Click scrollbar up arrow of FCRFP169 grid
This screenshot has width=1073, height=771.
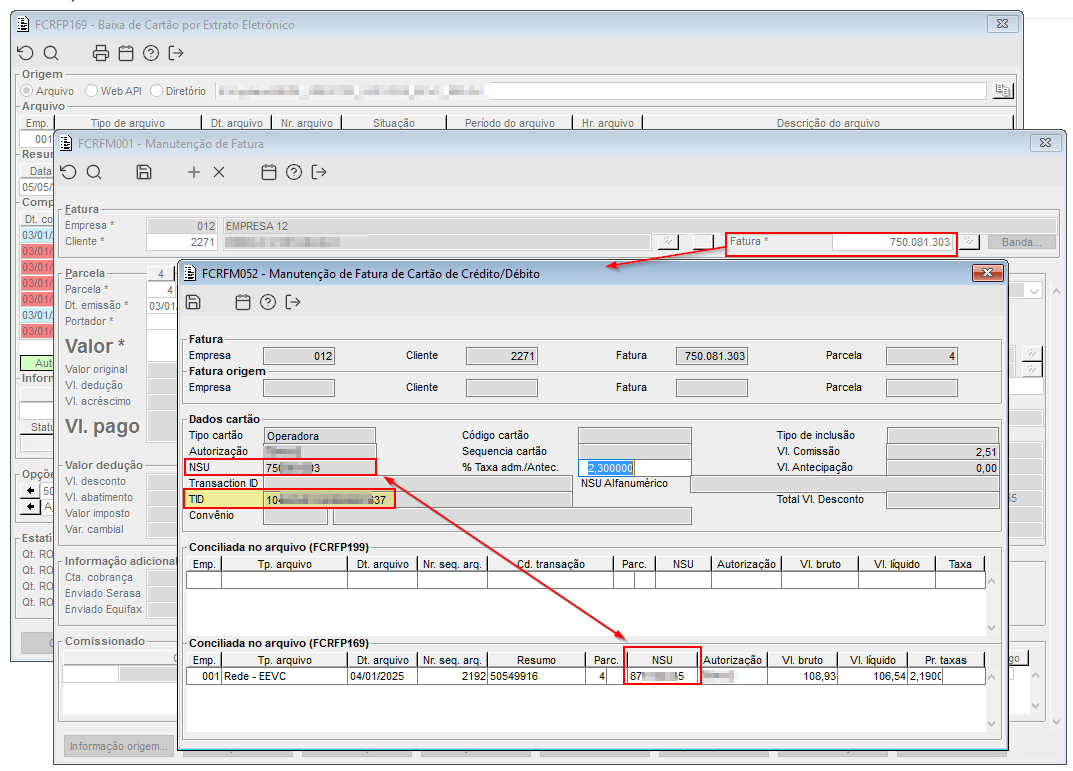click(992, 677)
